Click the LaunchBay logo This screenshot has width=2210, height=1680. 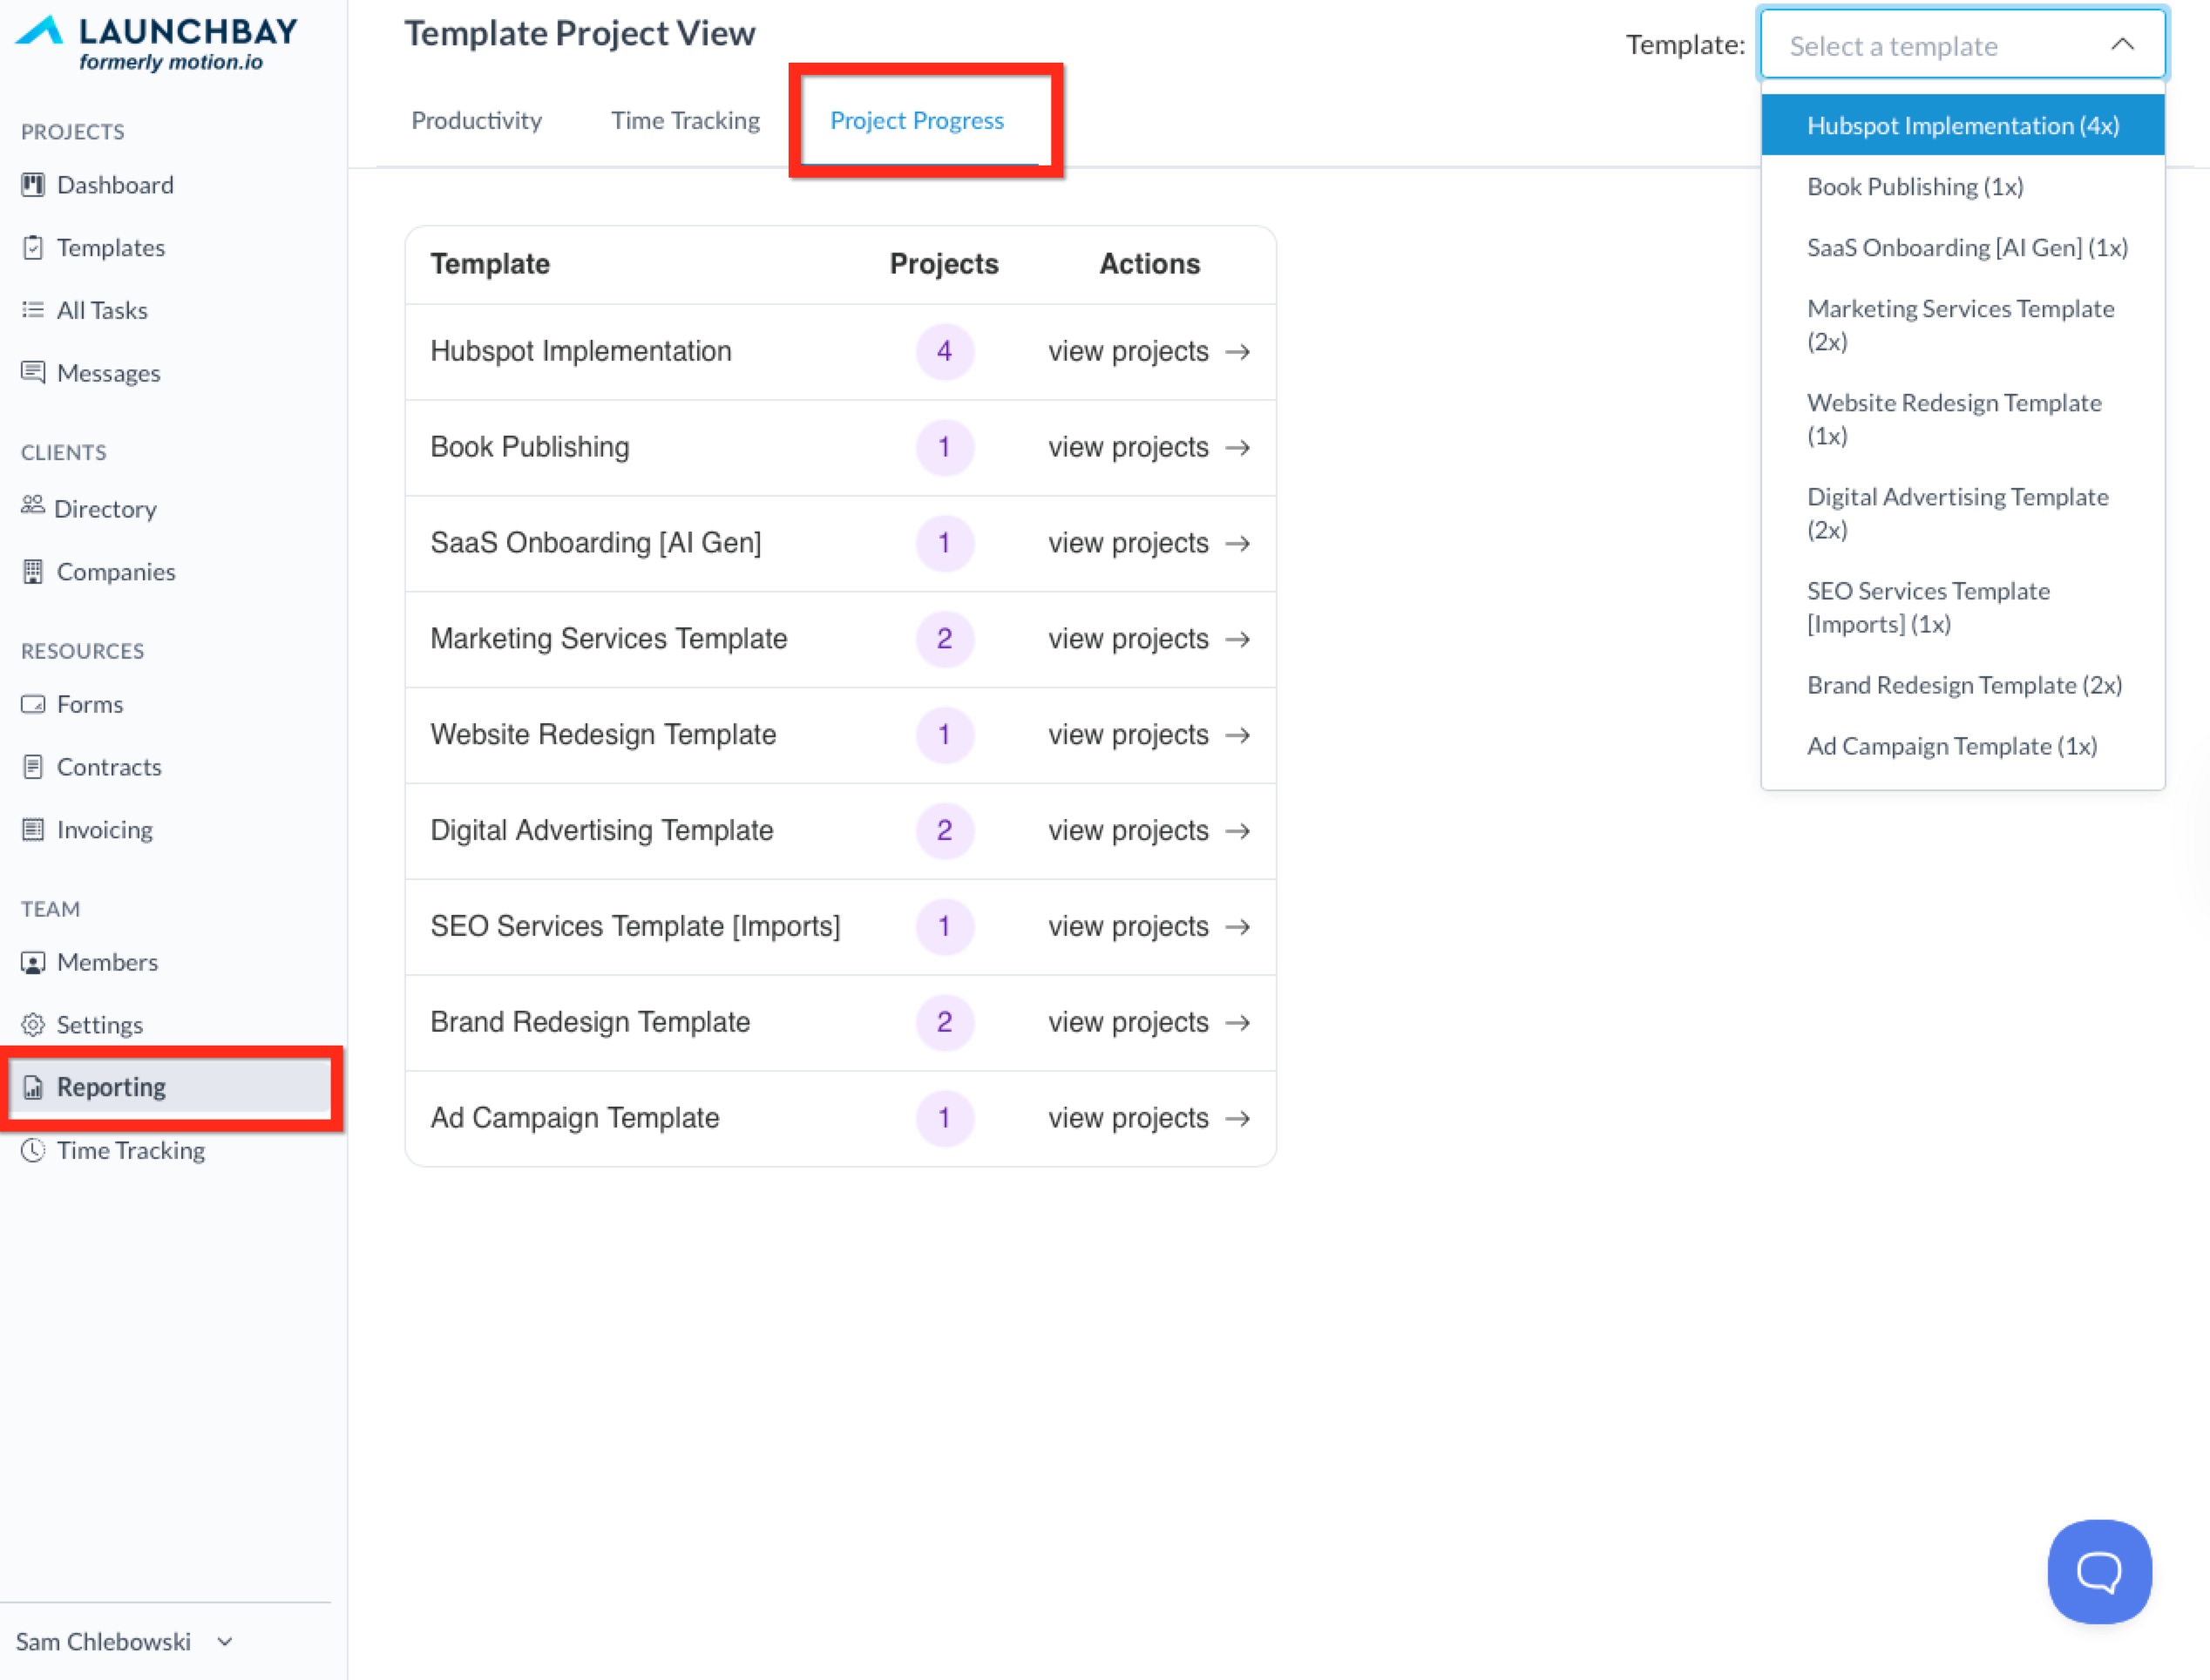click(x=158, y=43)
